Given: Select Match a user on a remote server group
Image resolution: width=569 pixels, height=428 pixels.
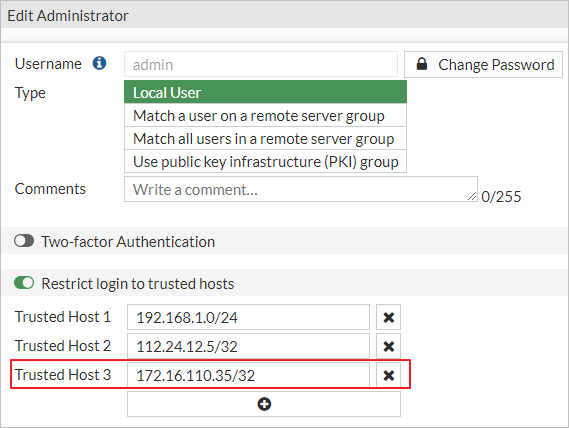Looking at the screenshot, I should (x=265, y=115).
